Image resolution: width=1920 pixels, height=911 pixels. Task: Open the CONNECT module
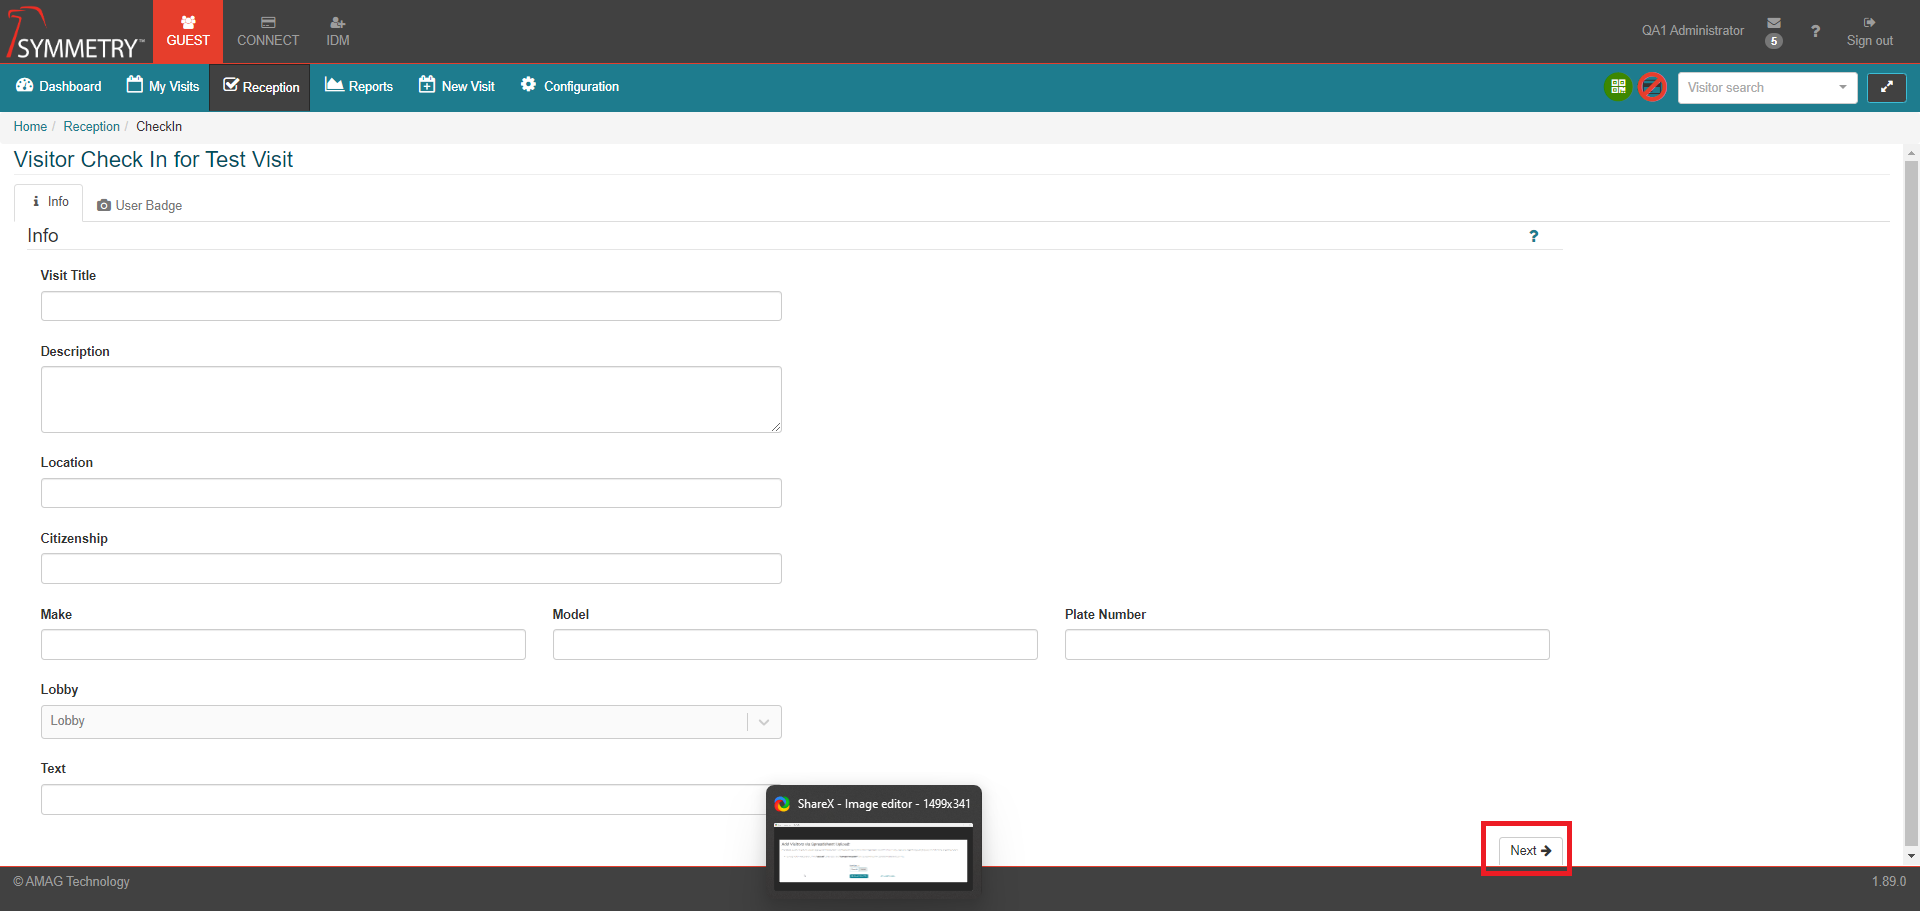[x=268, y=32]
